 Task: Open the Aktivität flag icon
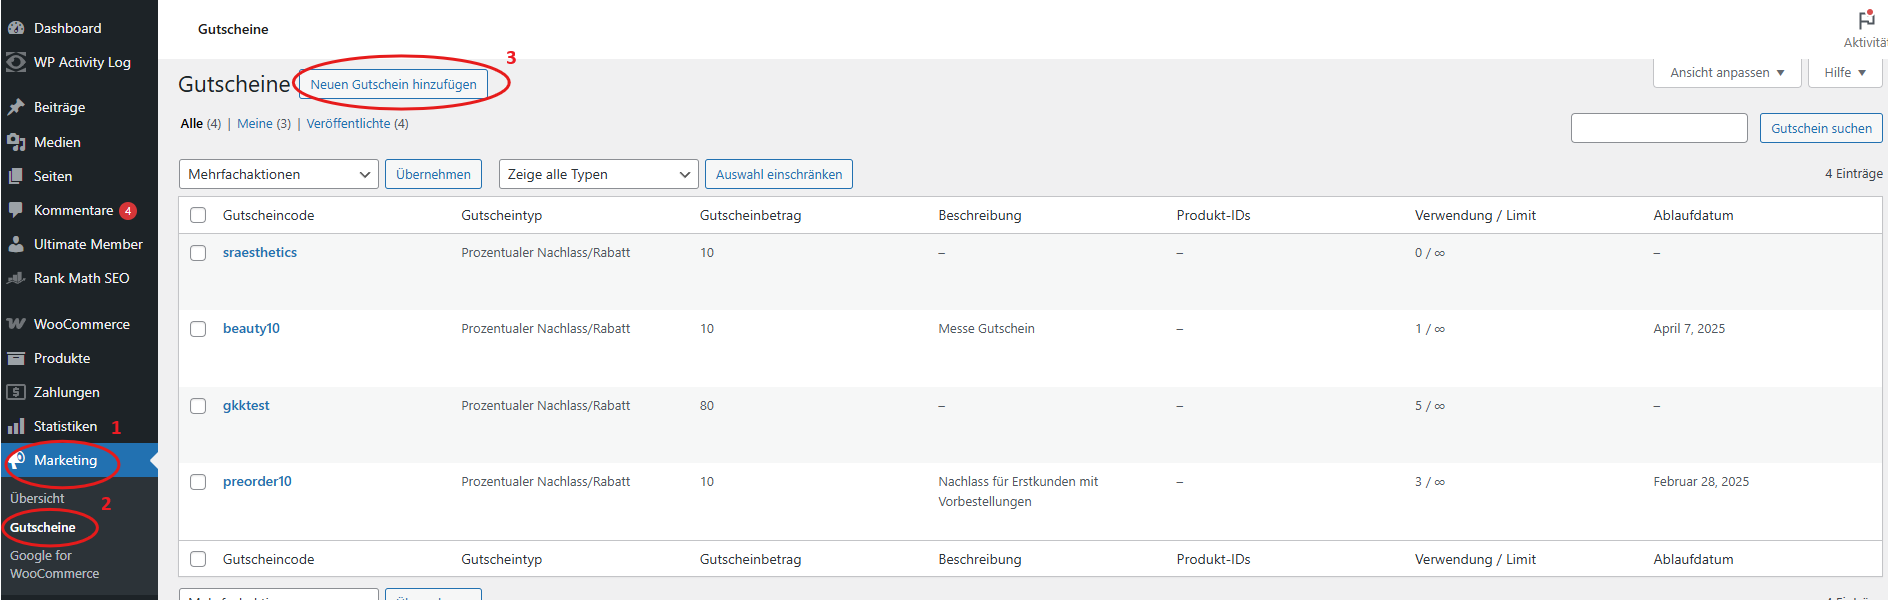tap(1866, 20)
